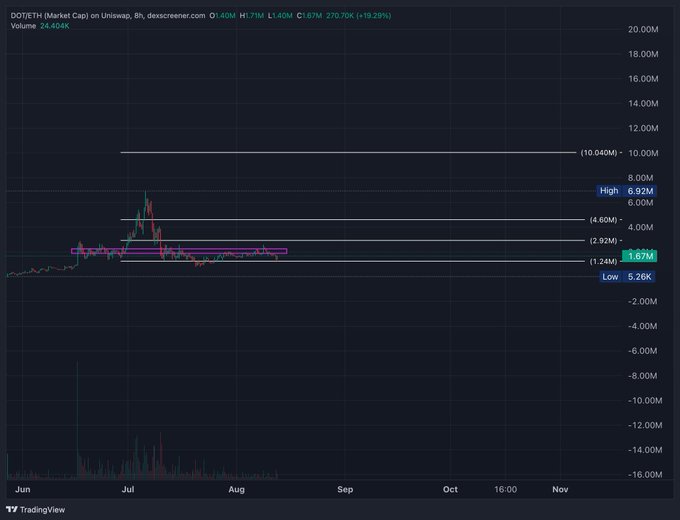680x520 pixels.
Task: Click the 4.00M price axis label
Action: point(641,227)
